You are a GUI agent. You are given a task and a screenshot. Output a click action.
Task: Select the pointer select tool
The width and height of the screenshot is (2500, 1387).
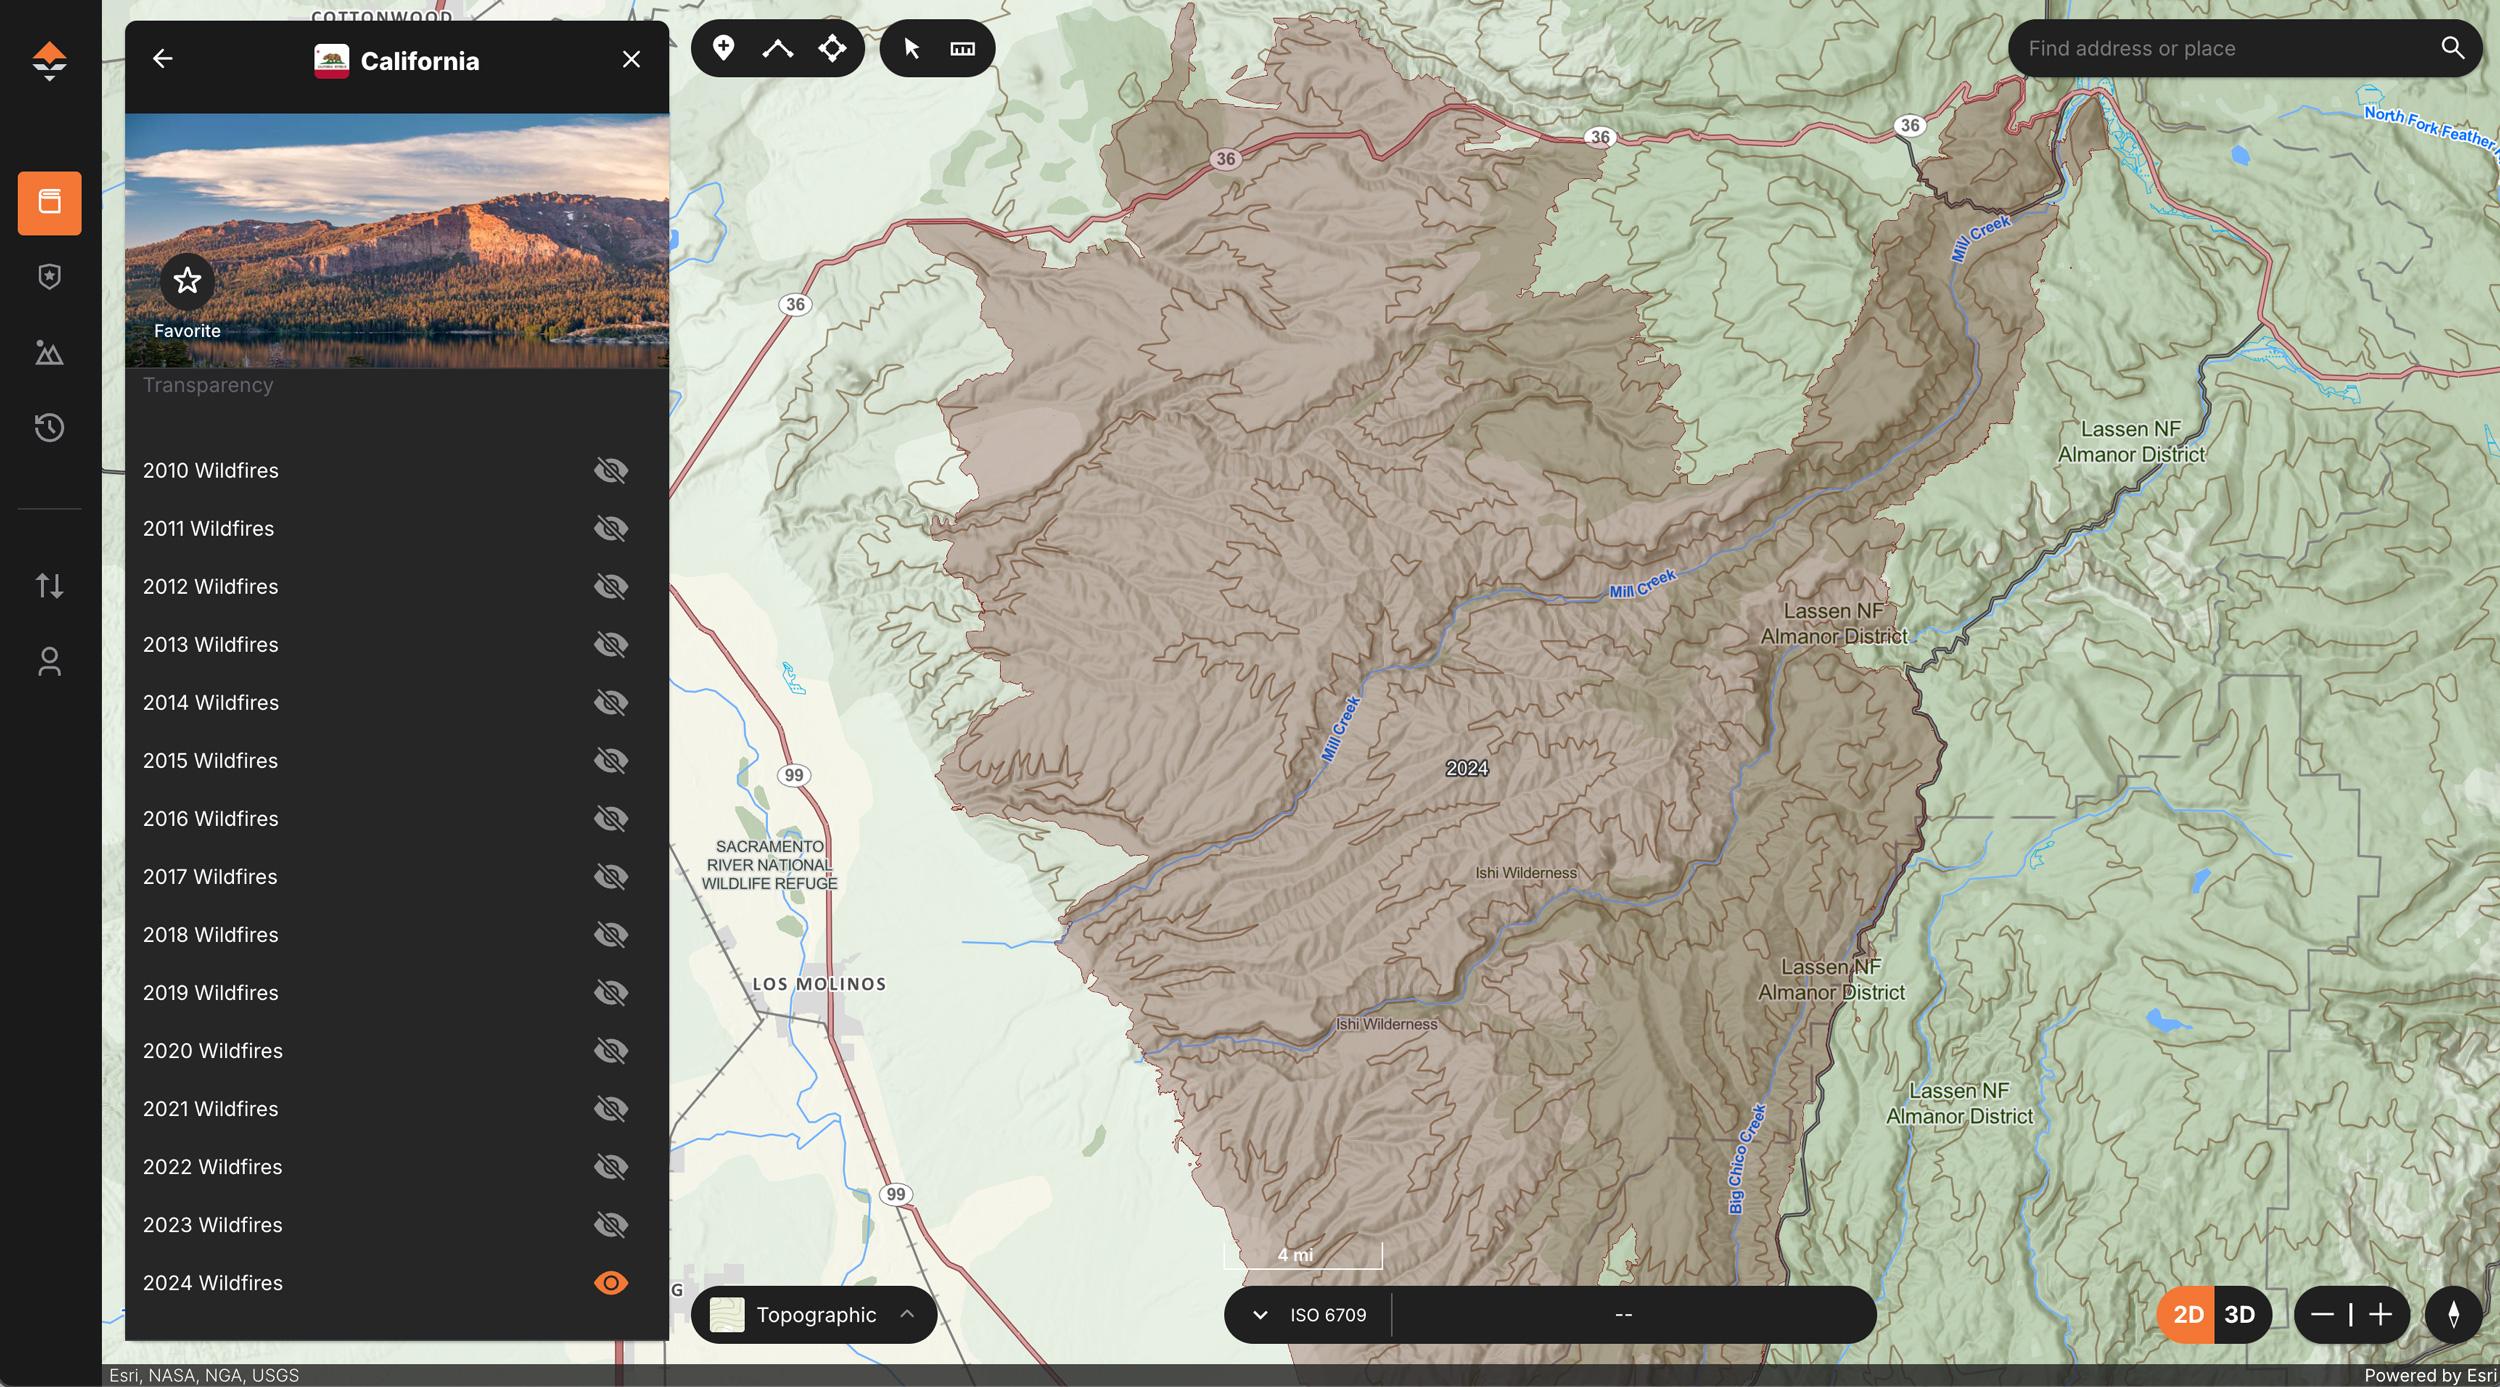click(911, 47)
